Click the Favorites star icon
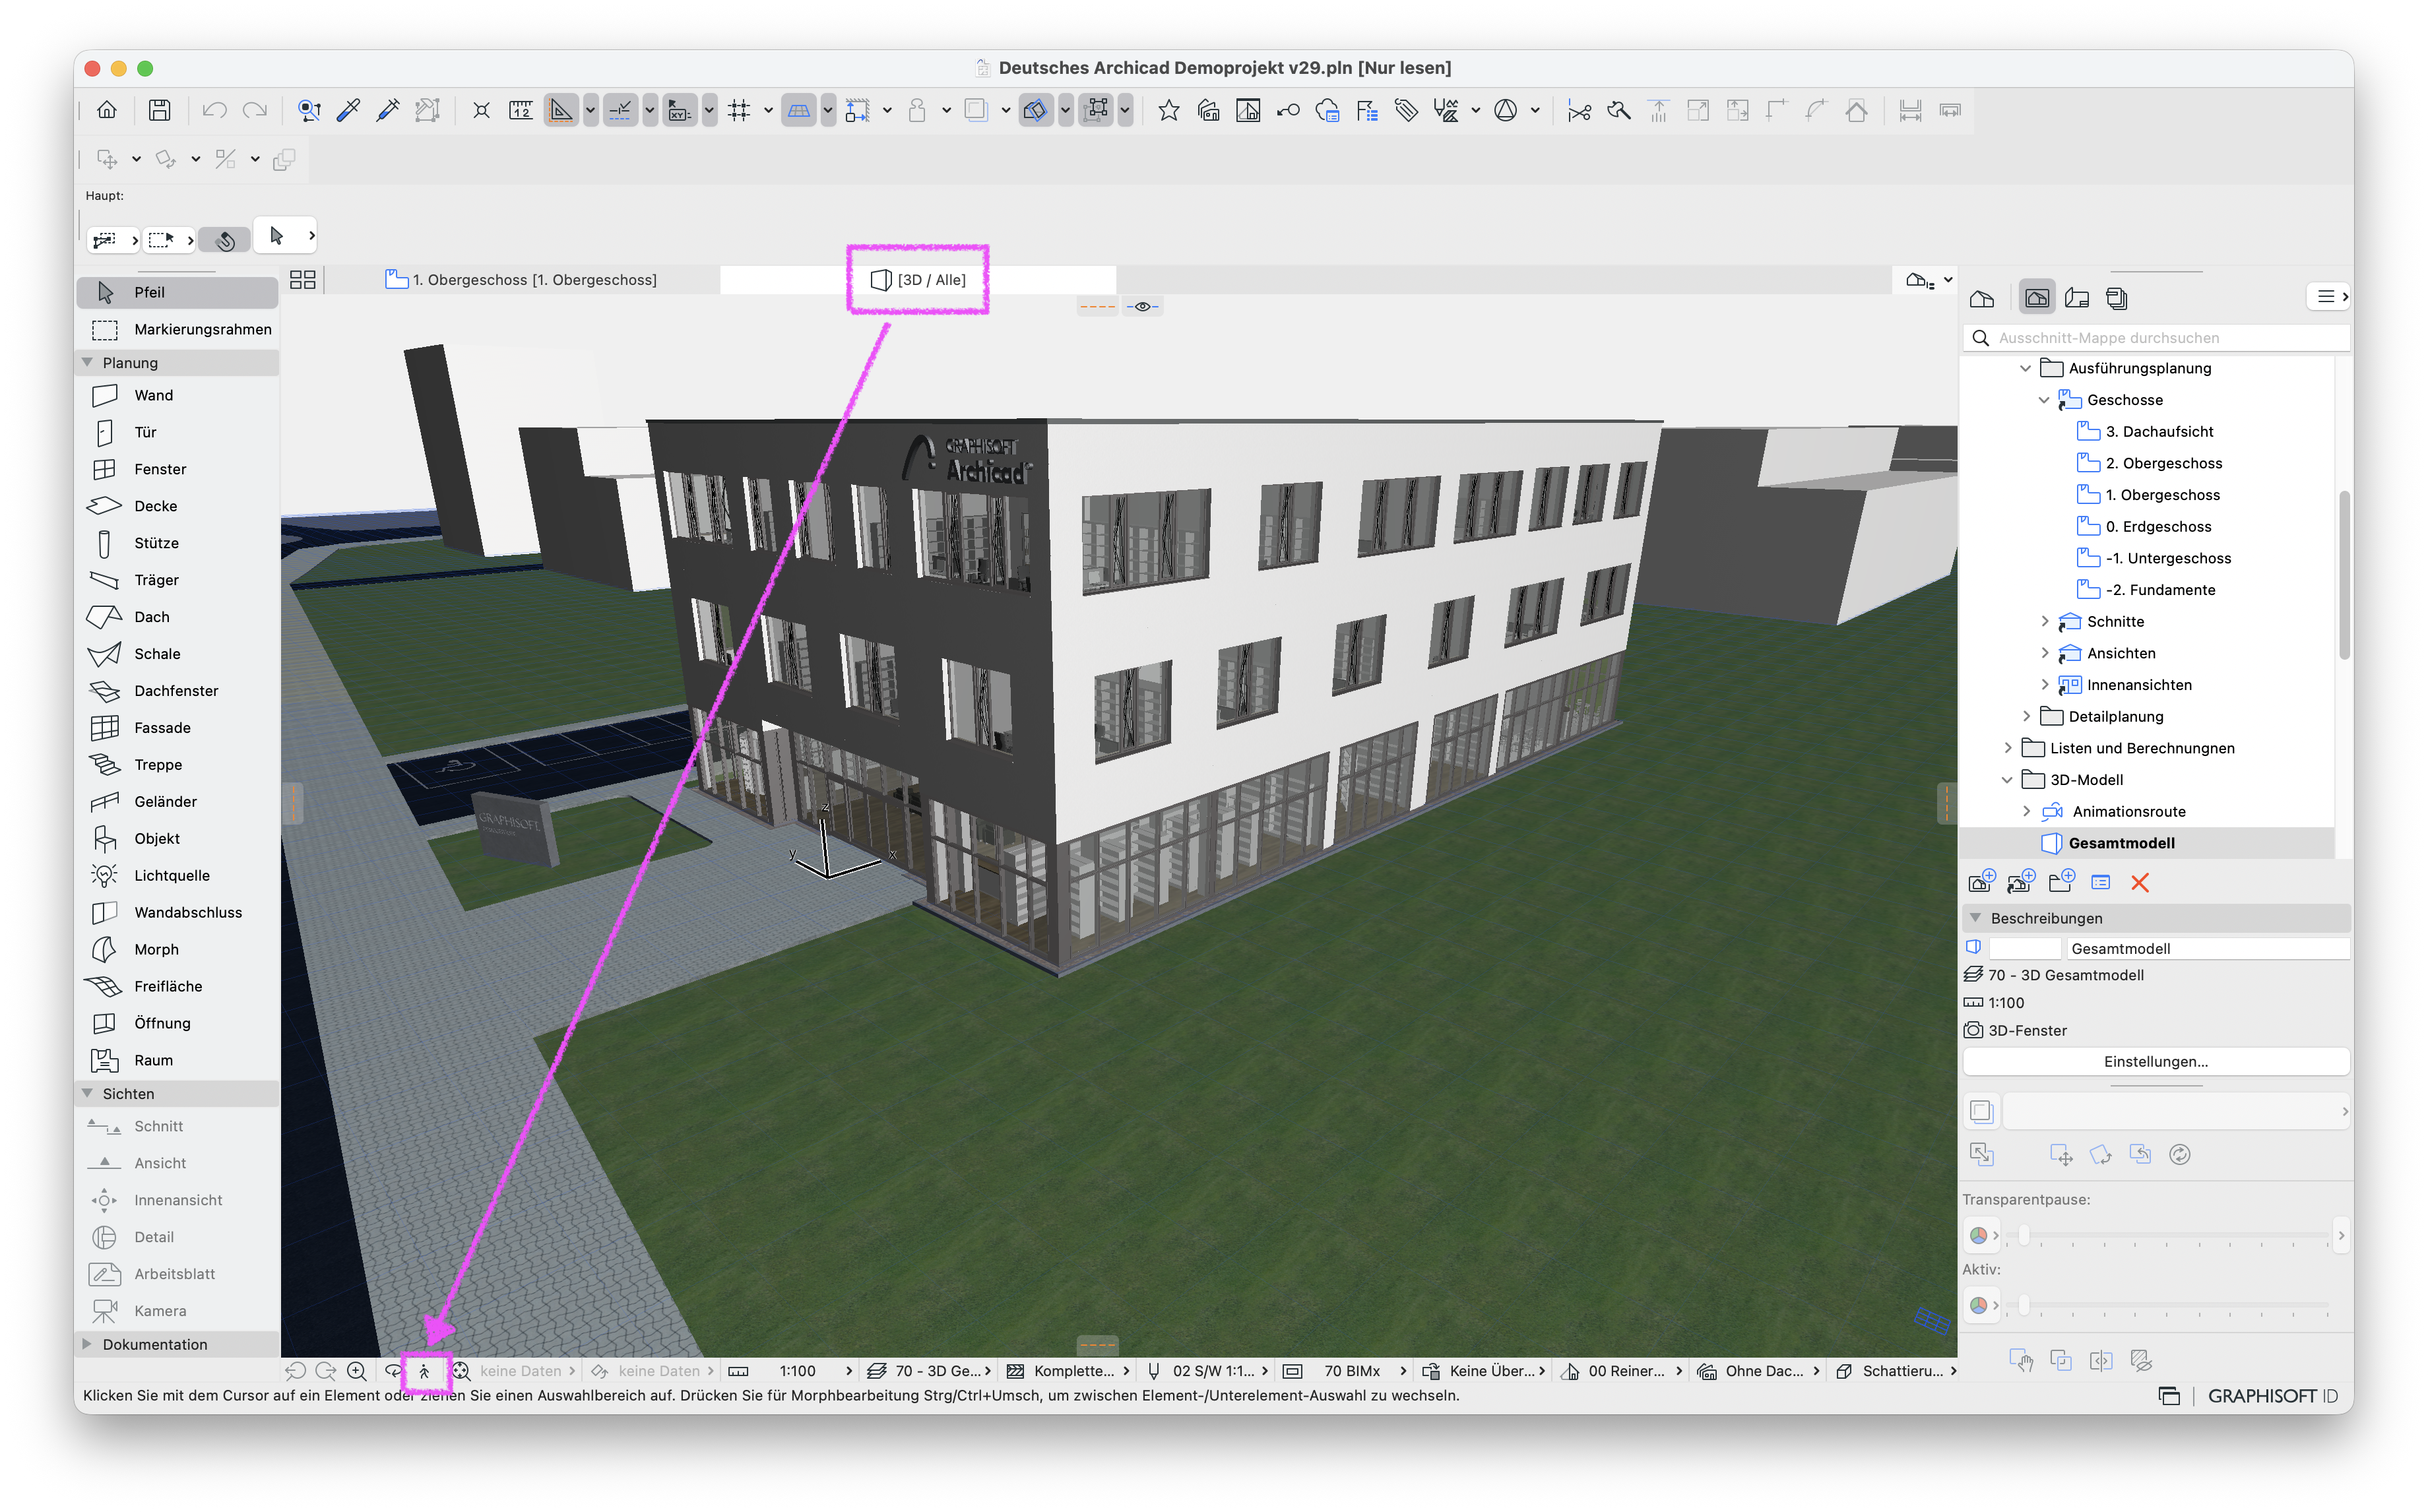The height and width of the screenshot is (1512, 2428). pyautogui.click(x=1168, y=110)
